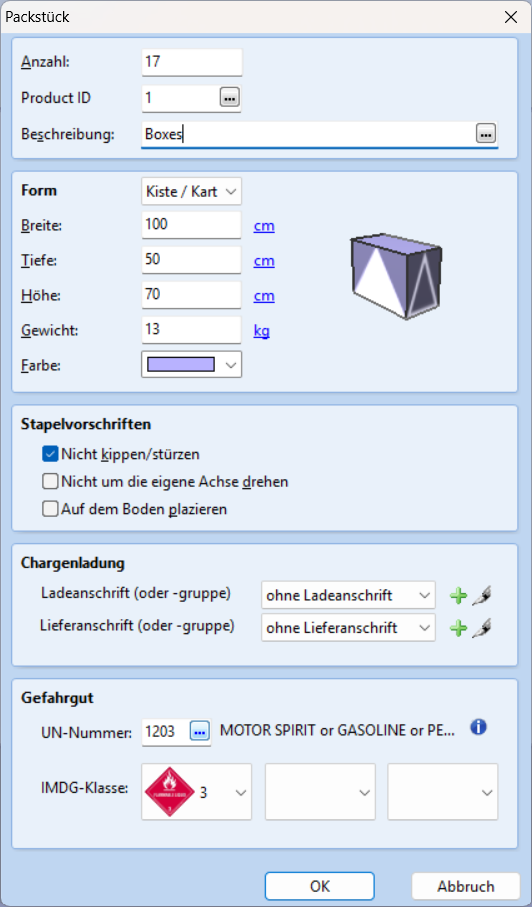
Task: Edit Lieferanschrift with the pen icon
Action: click(x=482, y=628)
